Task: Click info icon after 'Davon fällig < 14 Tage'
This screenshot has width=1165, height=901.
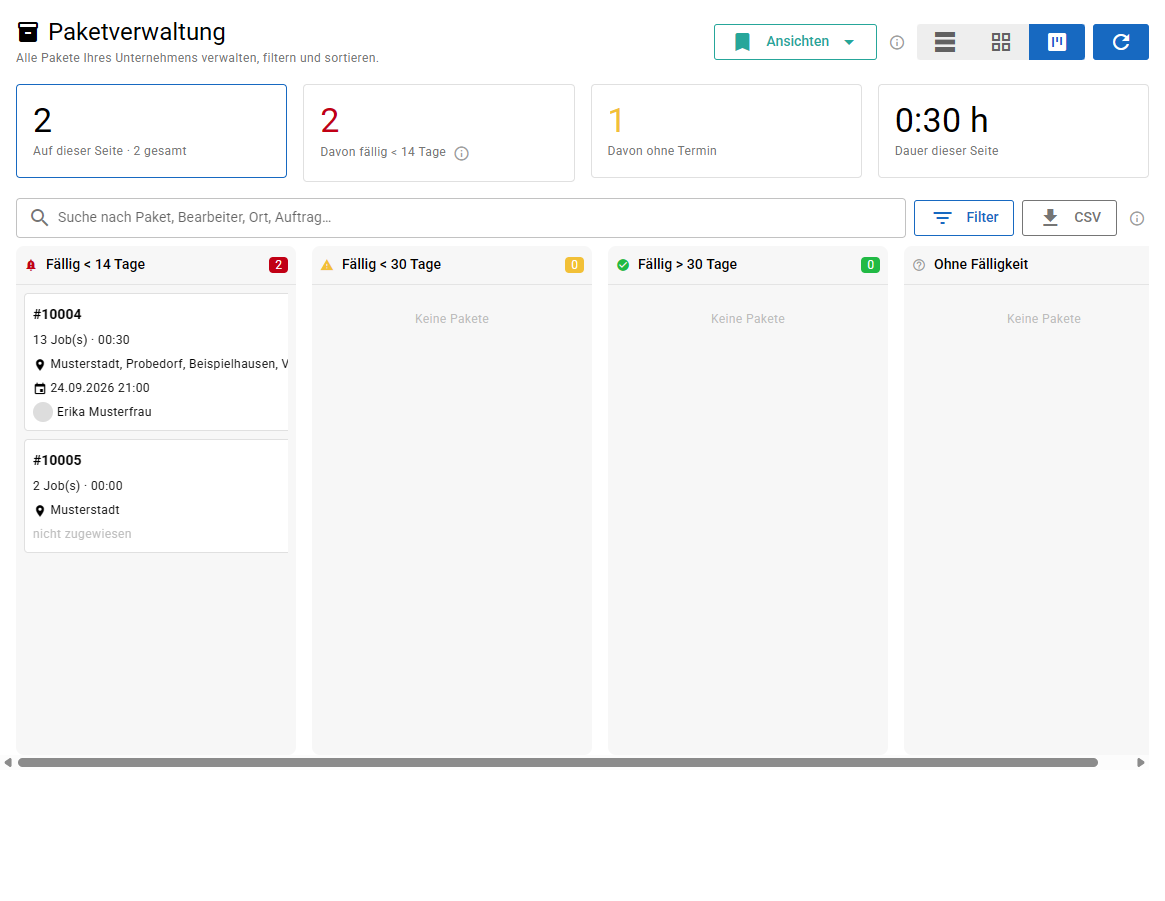Action: click(x=461, y=153)
